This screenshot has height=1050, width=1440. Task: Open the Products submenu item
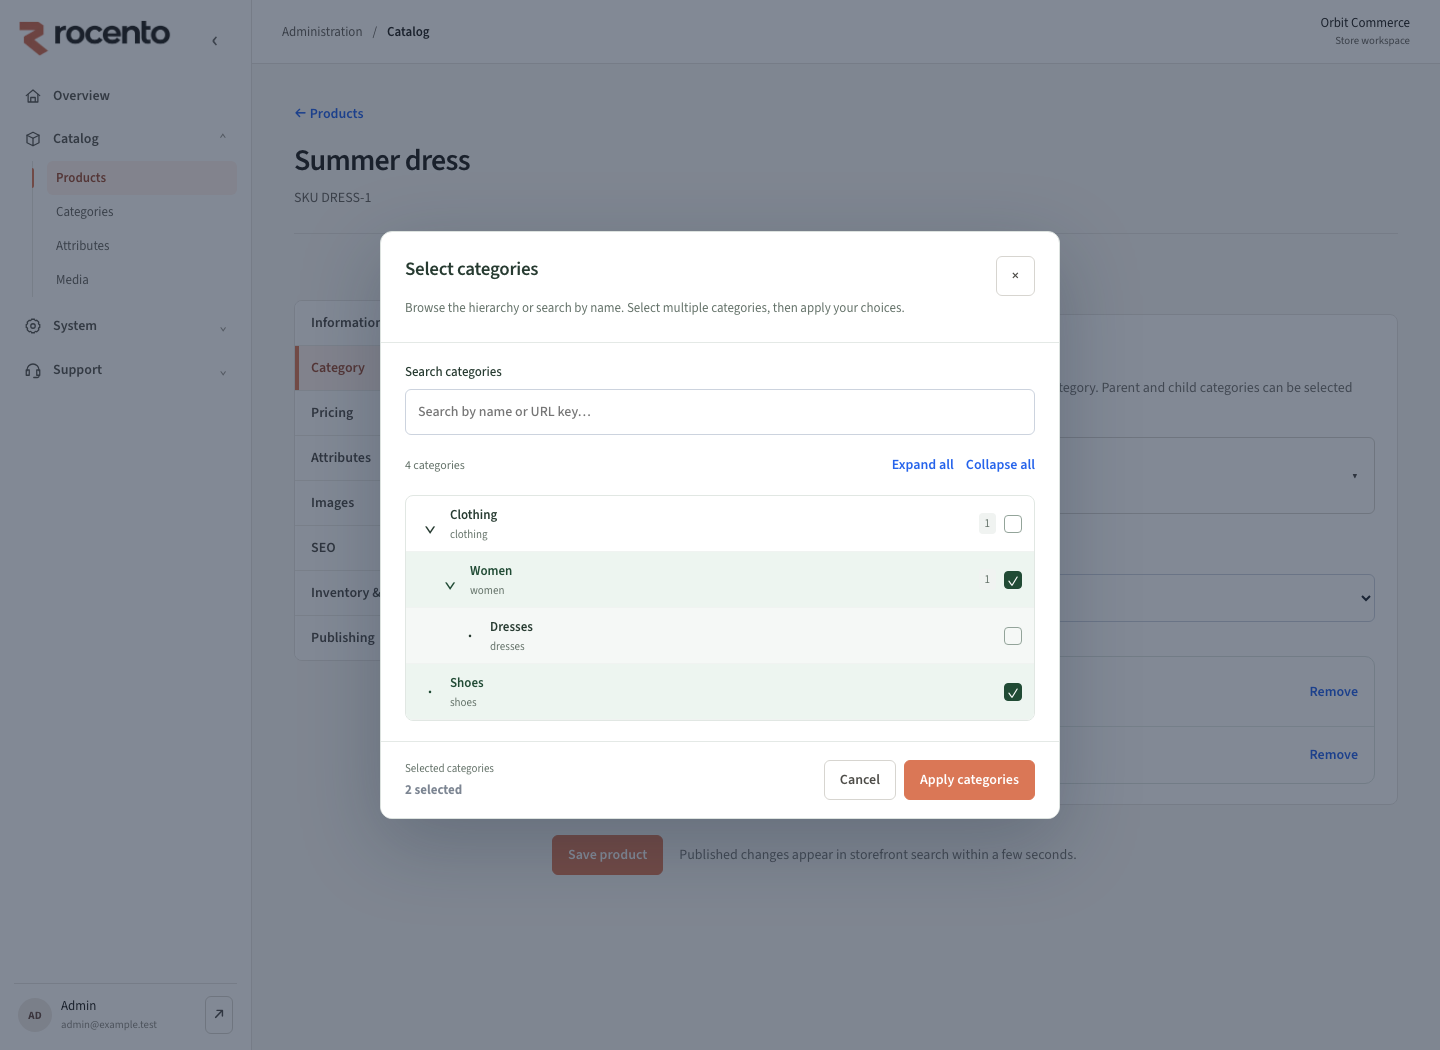tap(142, 178)
